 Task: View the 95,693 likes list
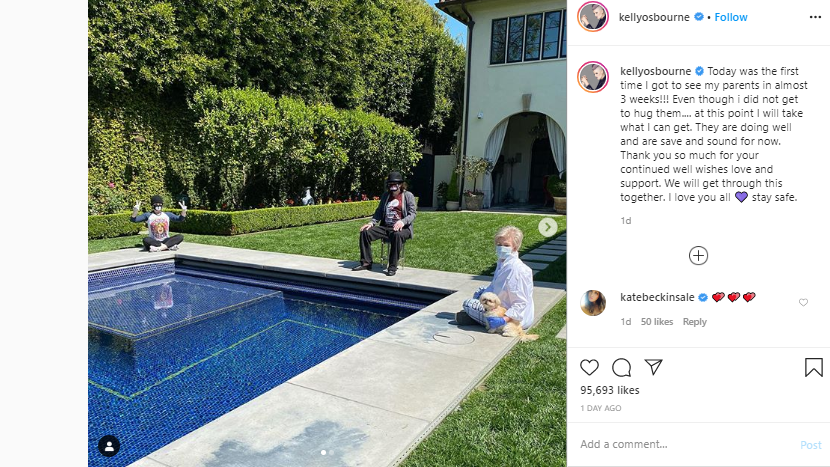click(610, 390)
